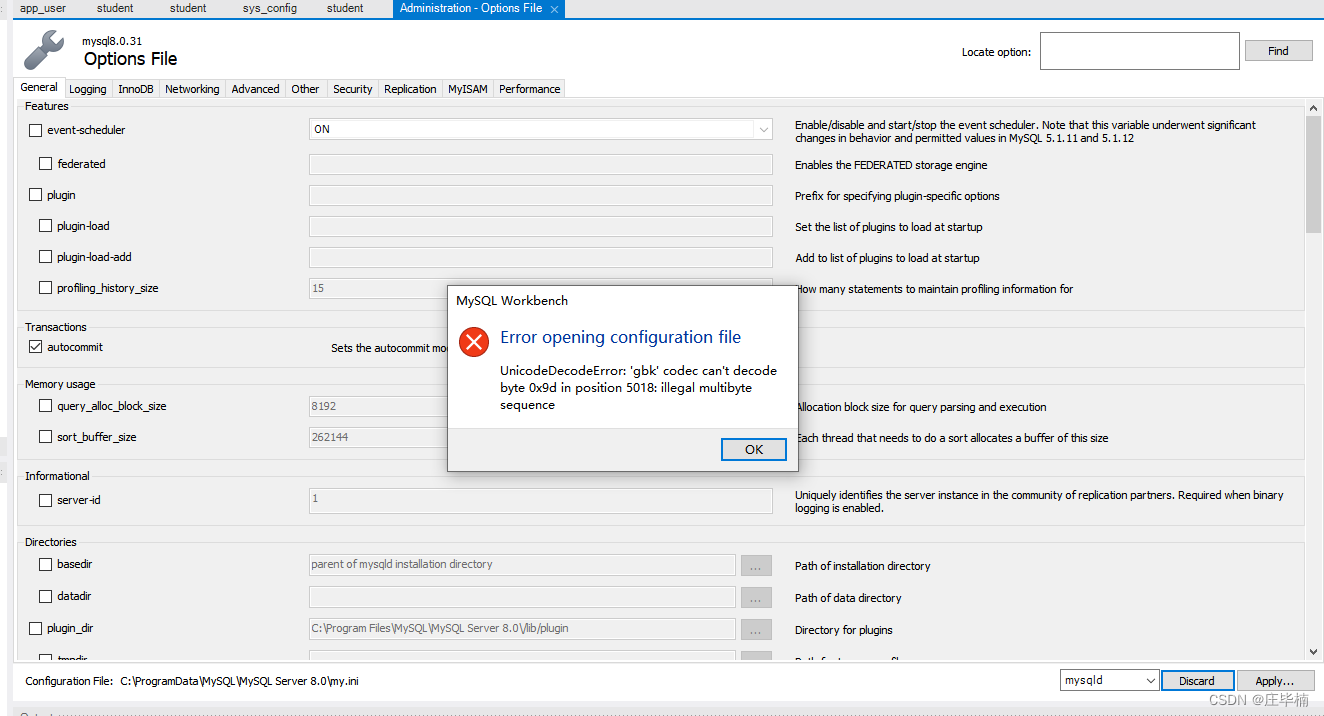Open the Replication tab
This screenshot has height=716, width=1324.
pyautogui.click(x=410, y=89)
